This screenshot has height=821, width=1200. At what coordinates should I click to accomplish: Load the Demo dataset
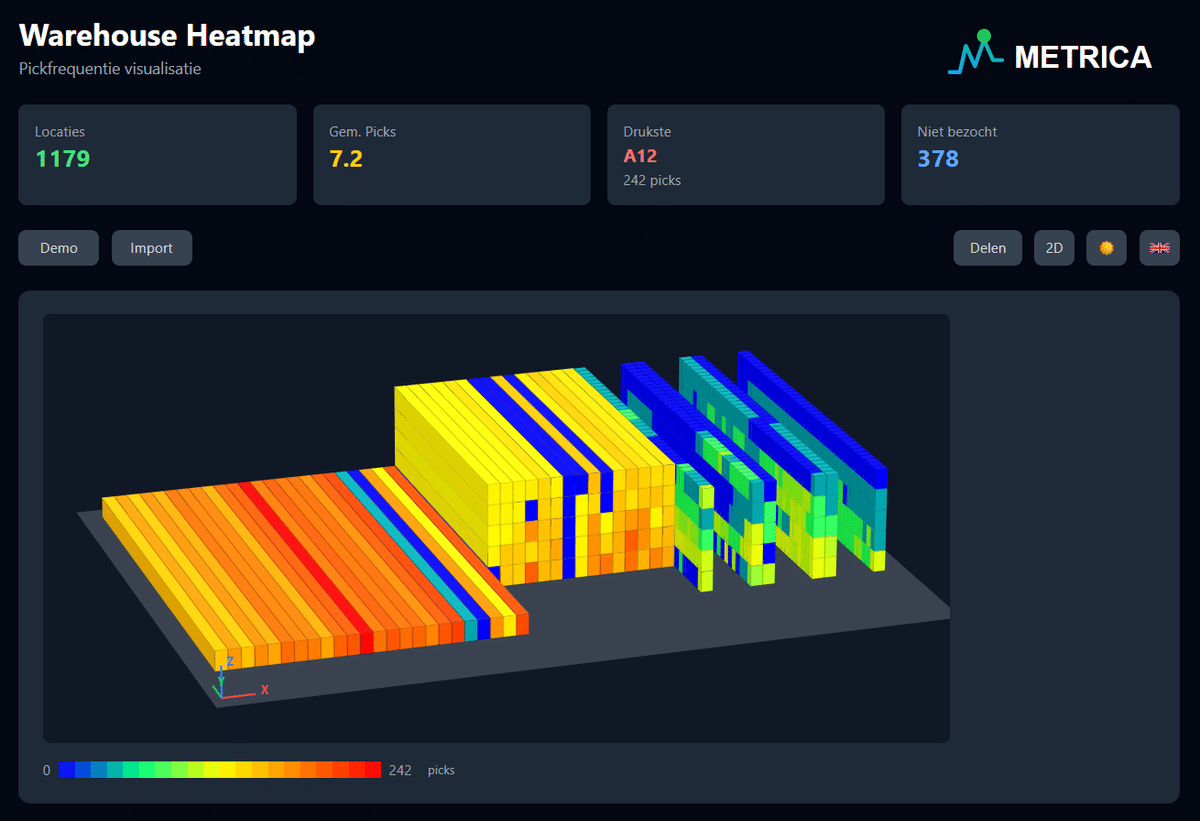59,248
